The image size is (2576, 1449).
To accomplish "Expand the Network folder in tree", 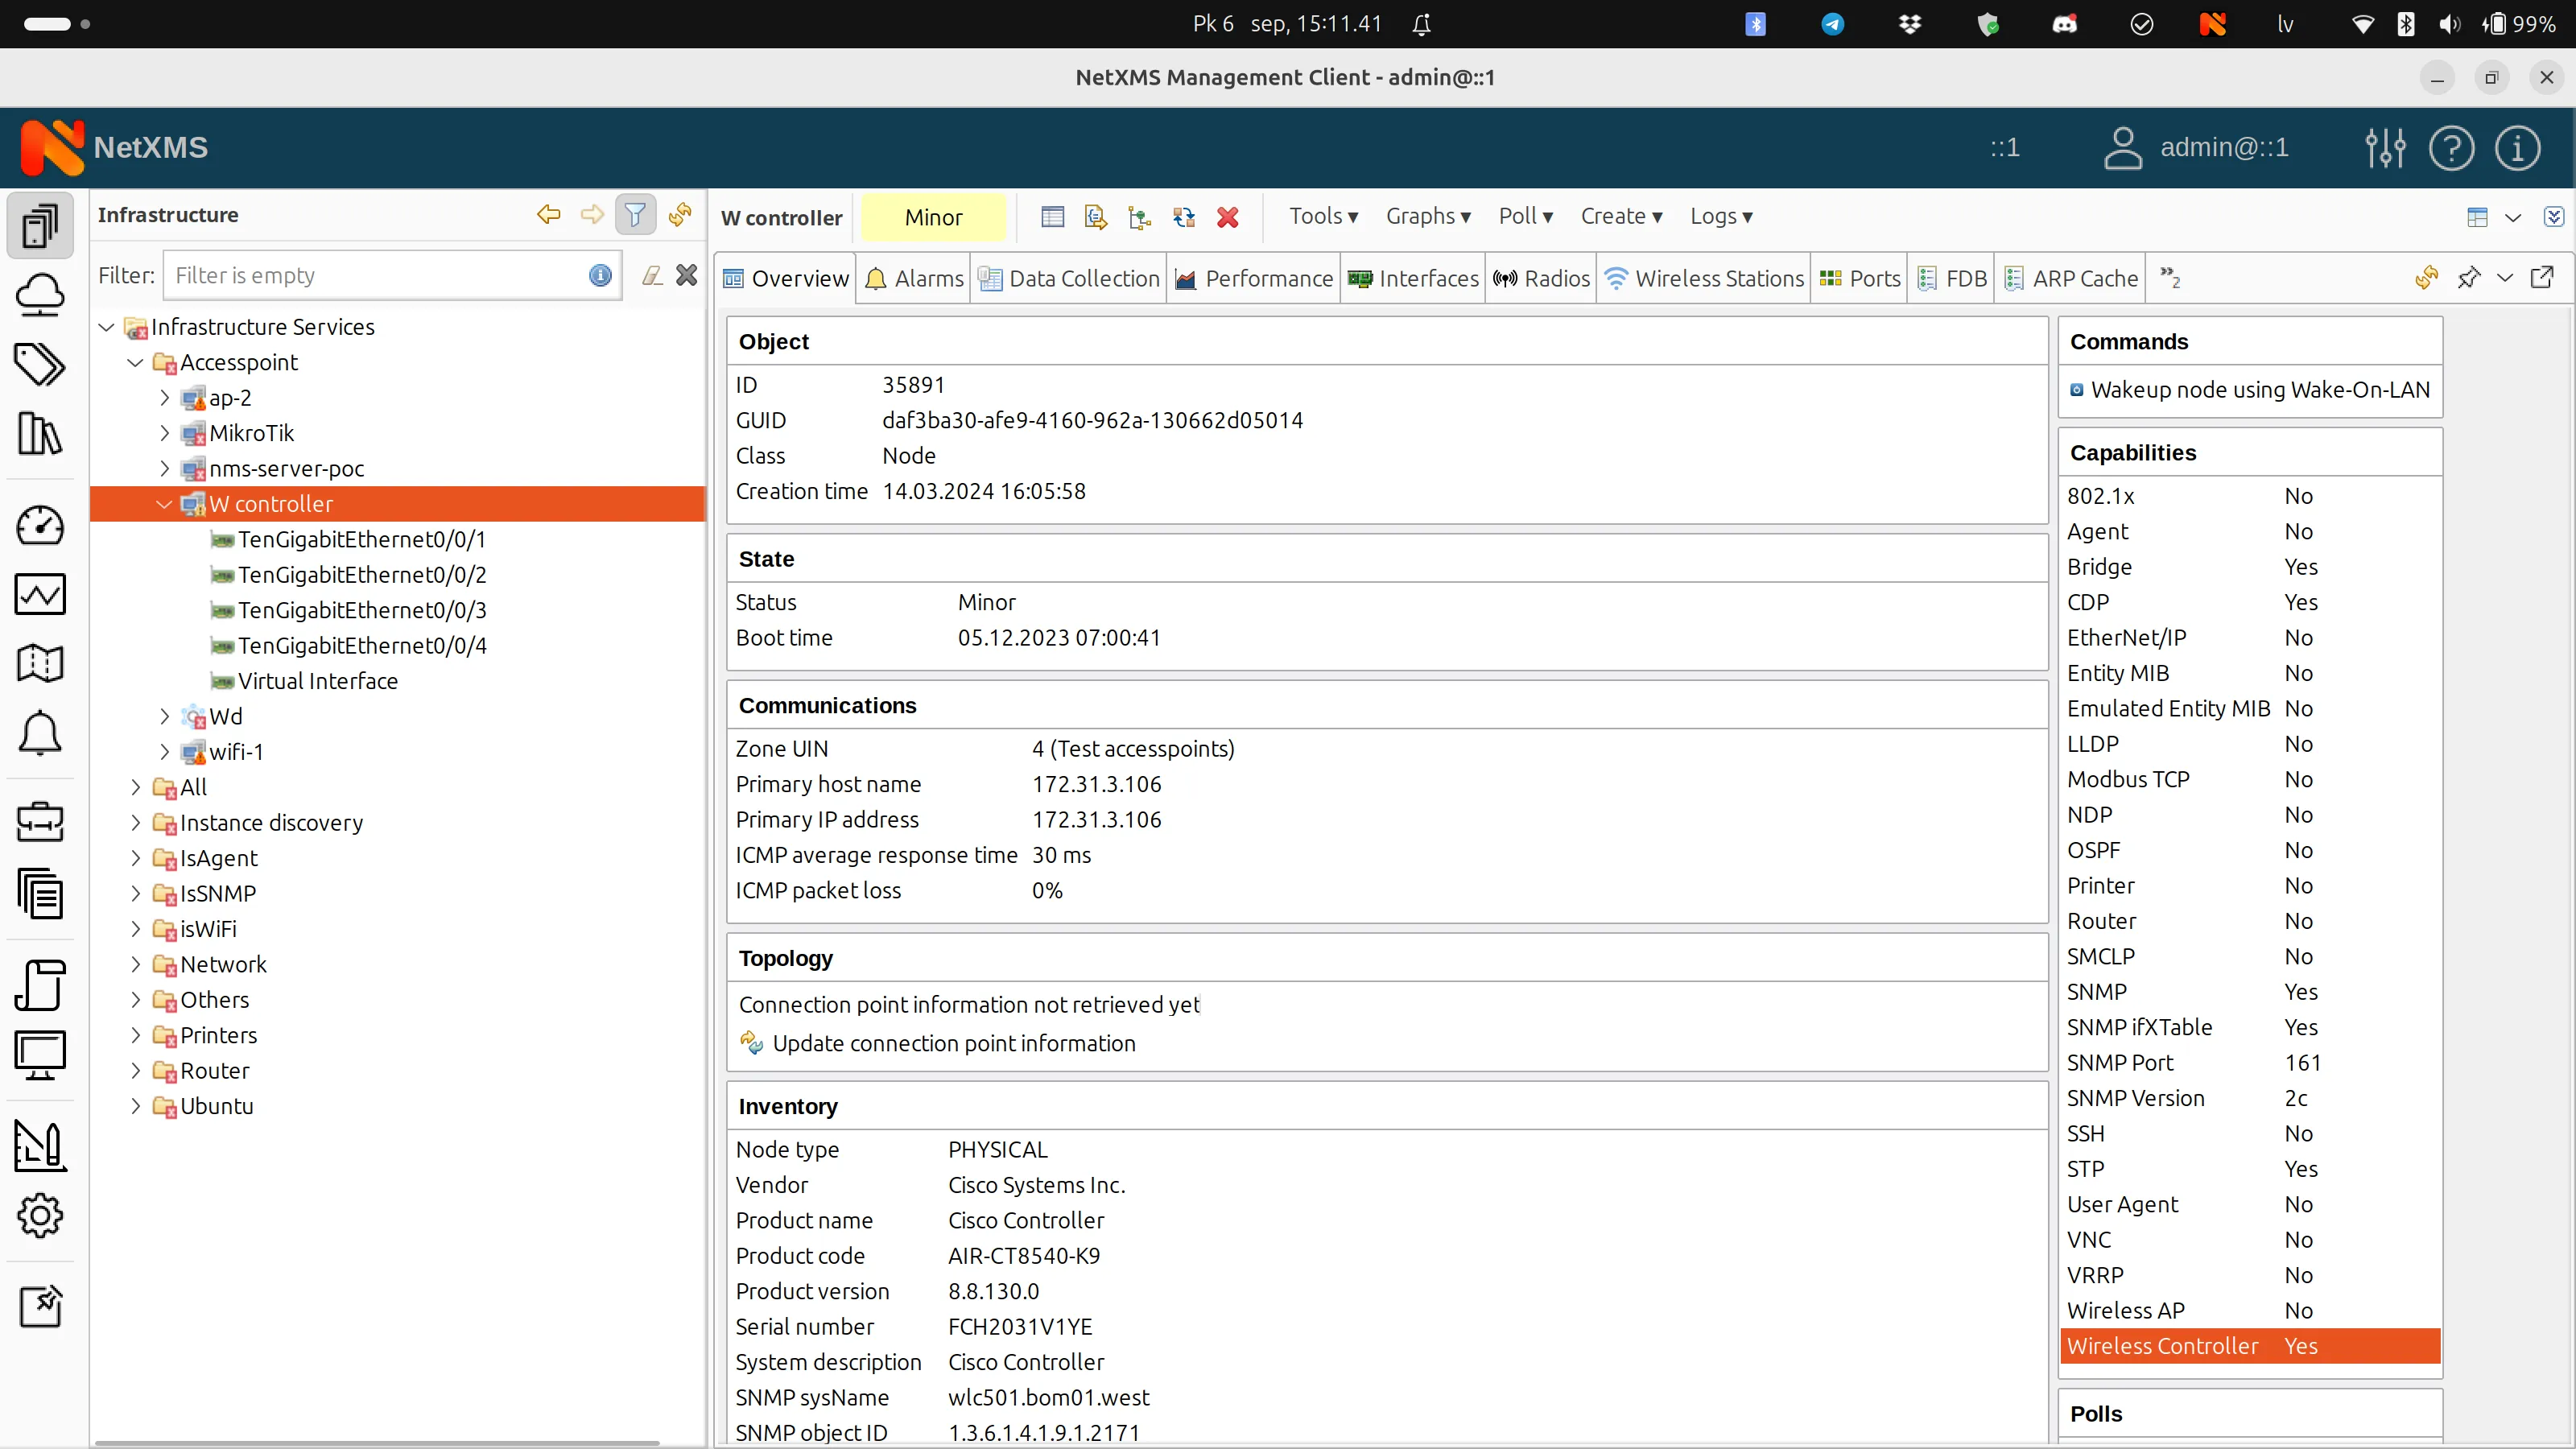I will pos(136,964).
